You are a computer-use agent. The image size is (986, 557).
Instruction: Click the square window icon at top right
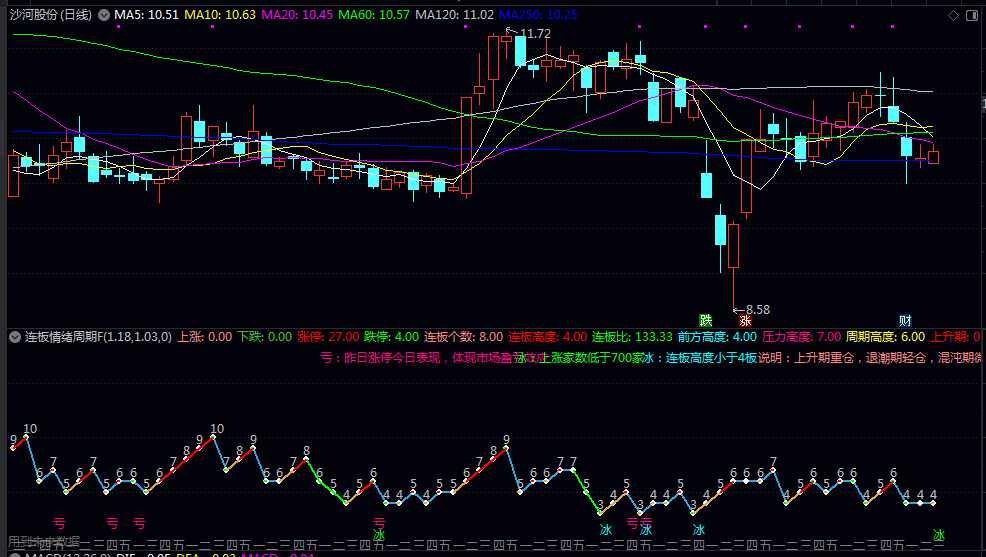[971, 15]
